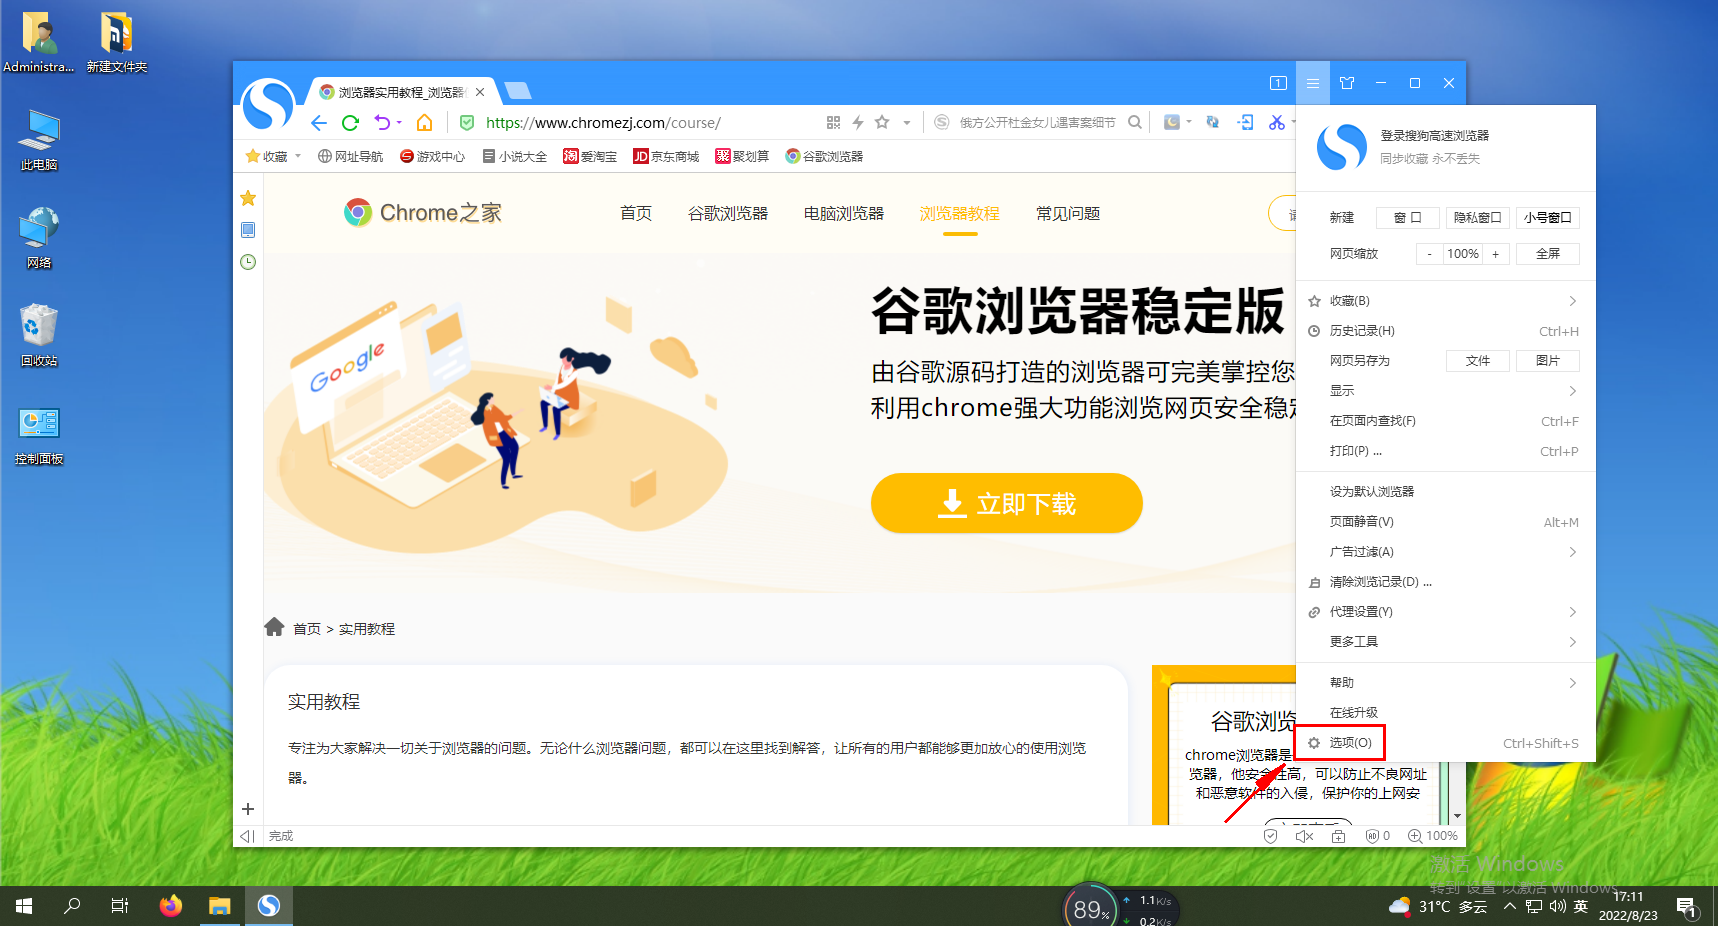Open the night mode icon dropdown arrow
1718x926 pixels.
point(1189,122)
